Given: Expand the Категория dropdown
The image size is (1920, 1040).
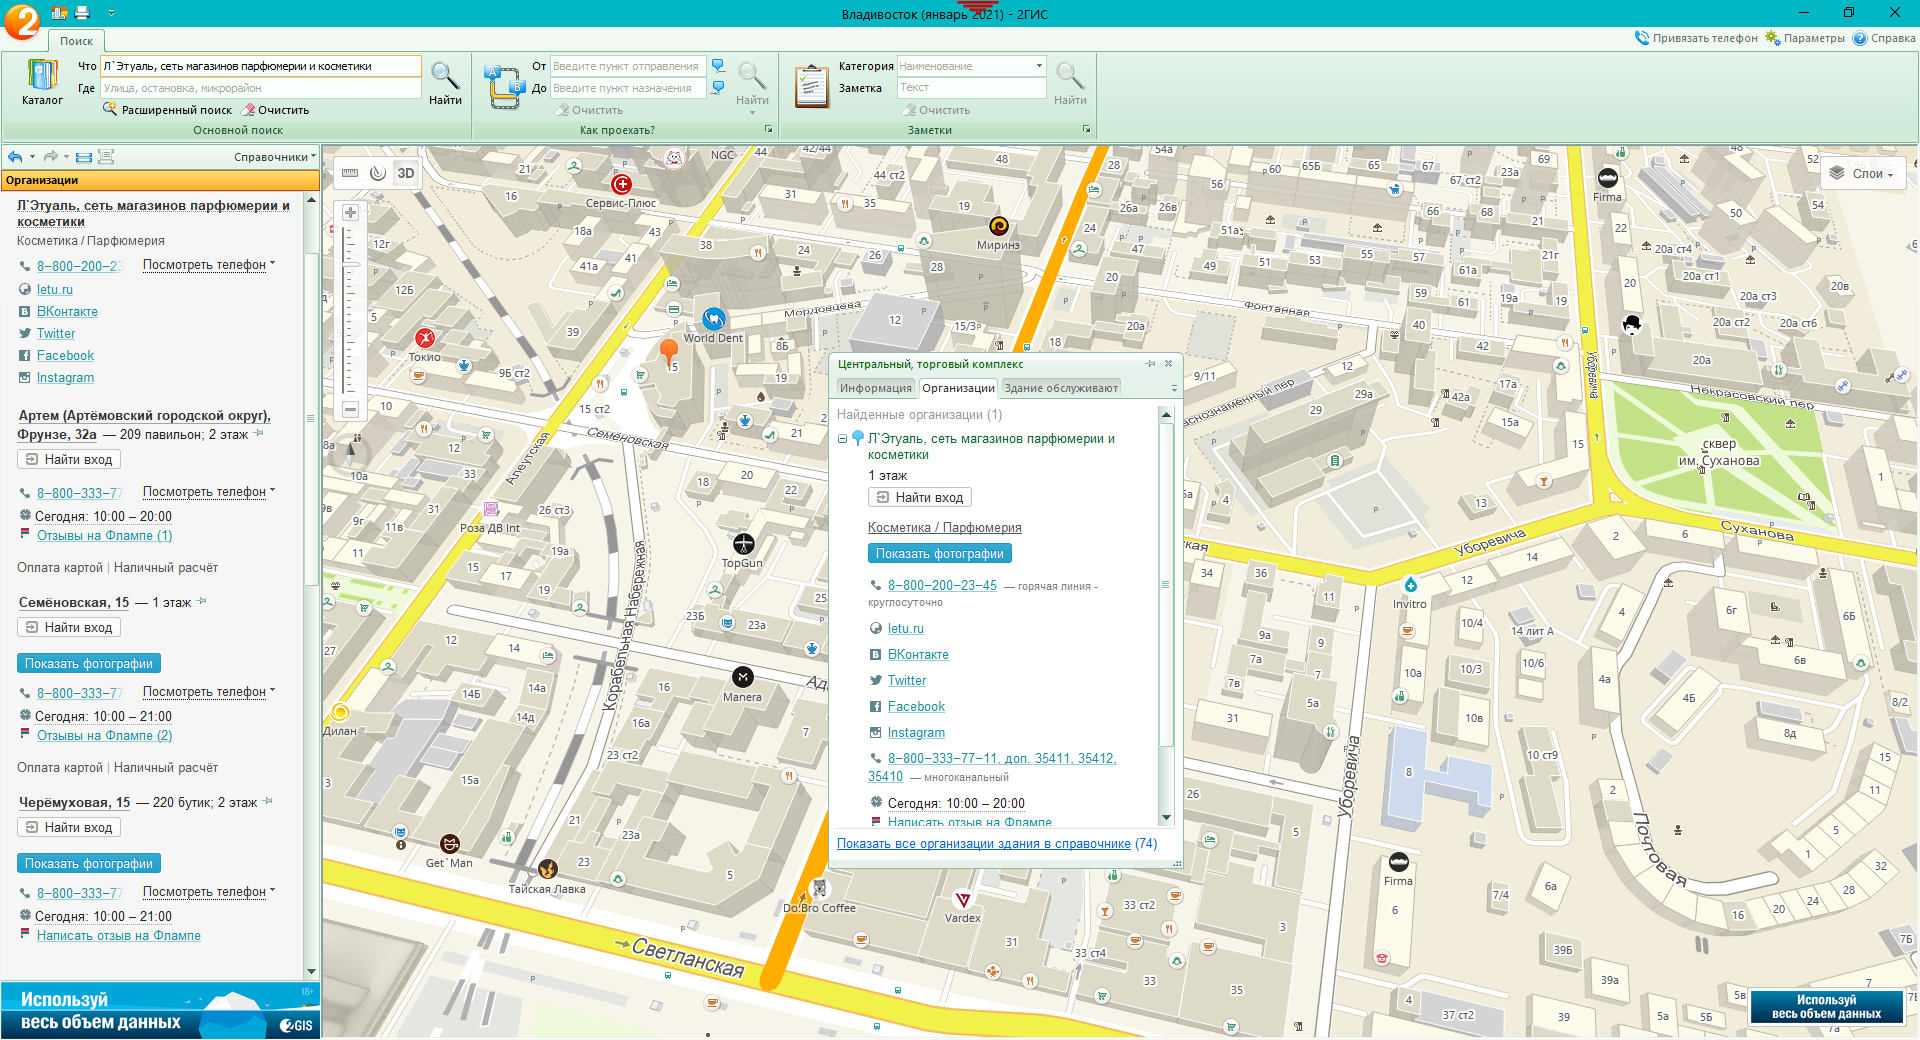Looking at the screenshot, I should coord(1039,66).
